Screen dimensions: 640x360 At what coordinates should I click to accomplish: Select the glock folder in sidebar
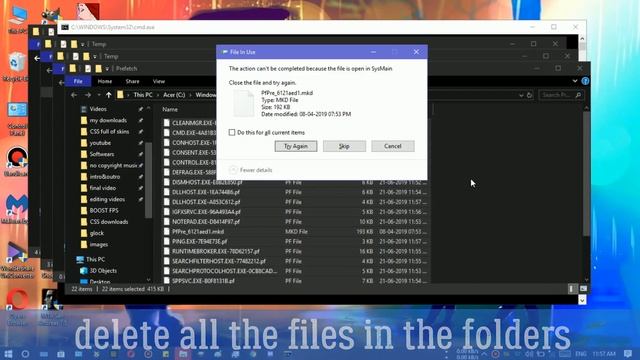[x=96, y=233]
